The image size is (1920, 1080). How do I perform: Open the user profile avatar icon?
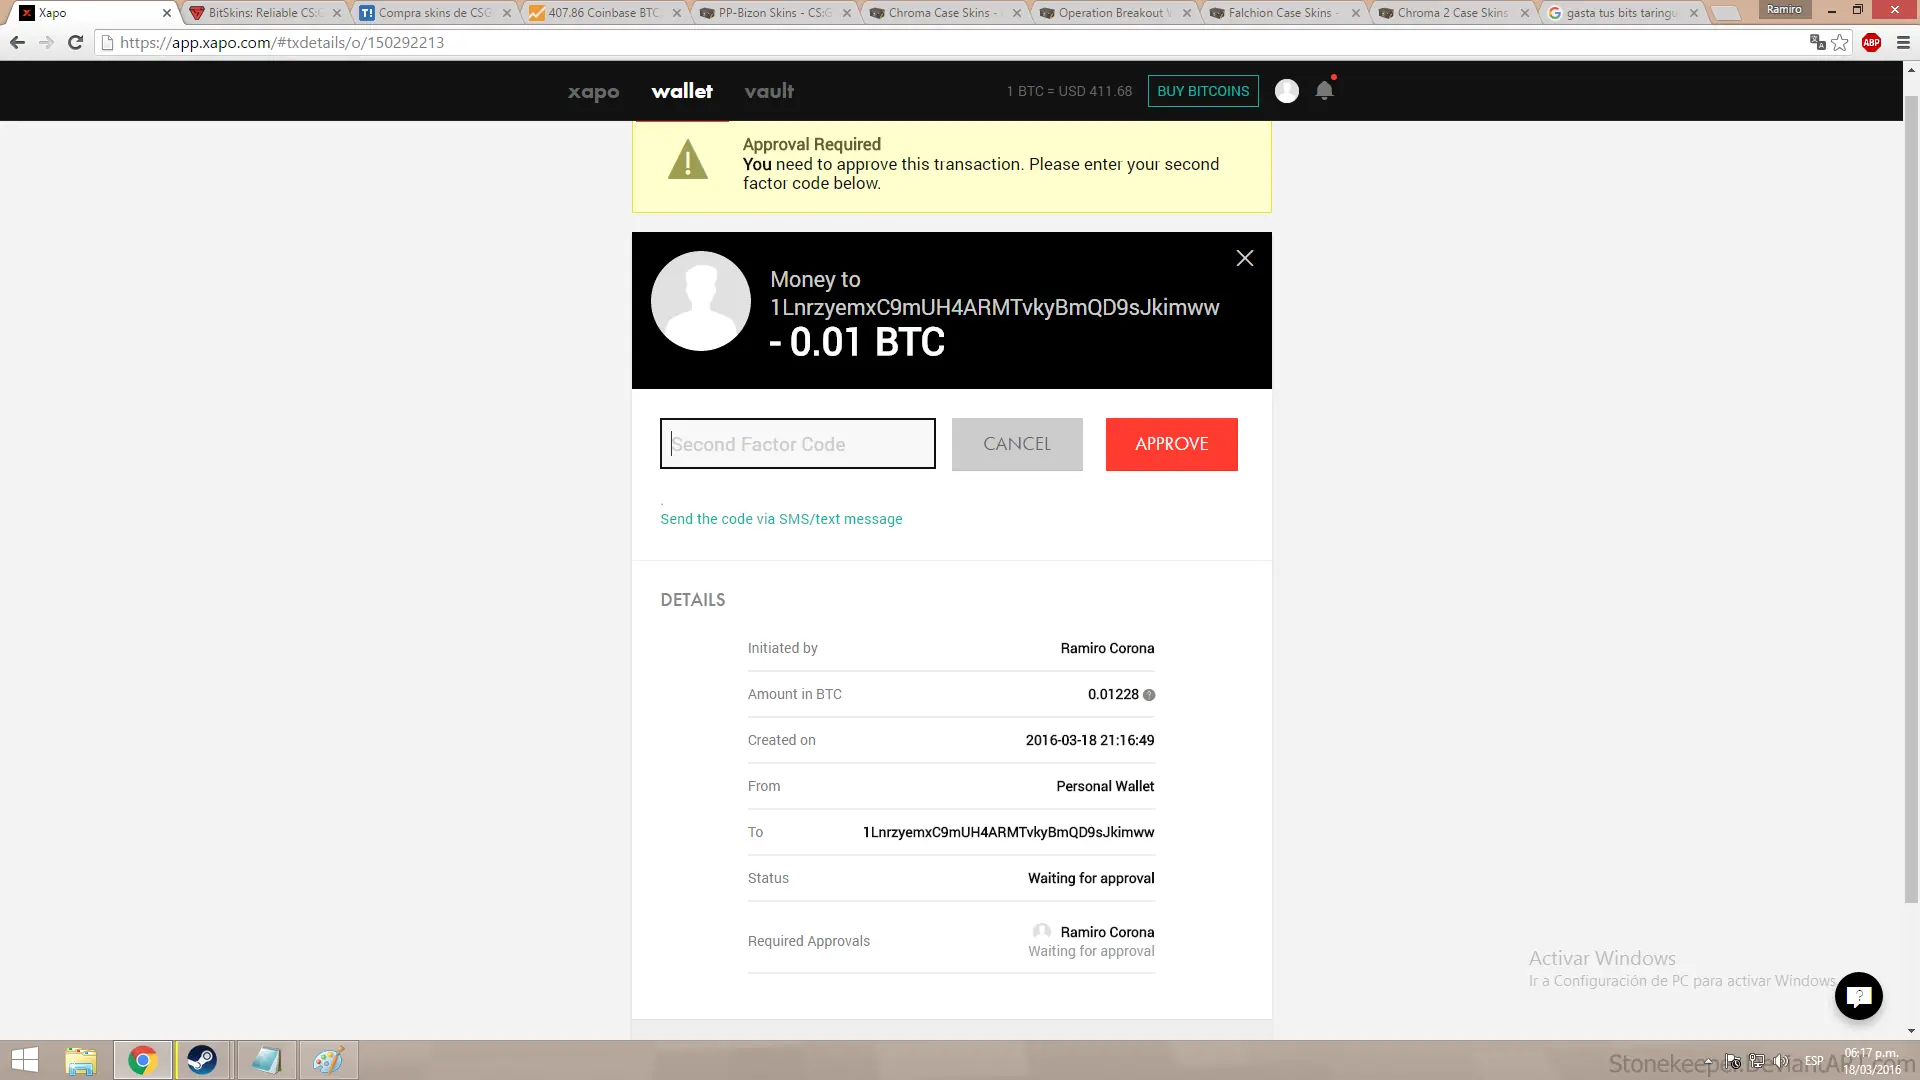1287,91
